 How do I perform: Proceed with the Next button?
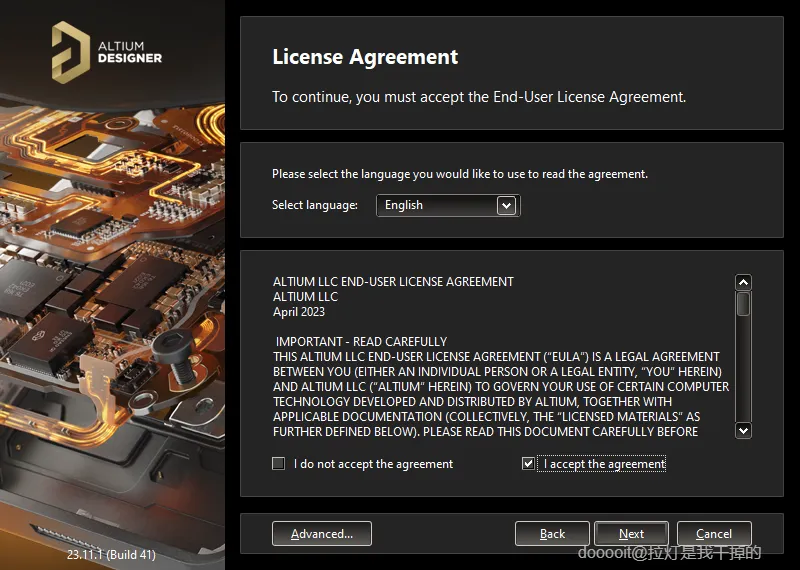coord(632,534)
